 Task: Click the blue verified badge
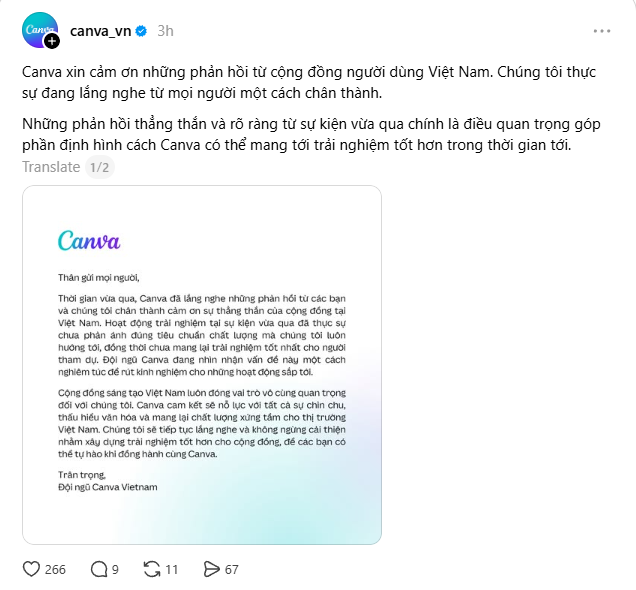(x=142, y=31)
